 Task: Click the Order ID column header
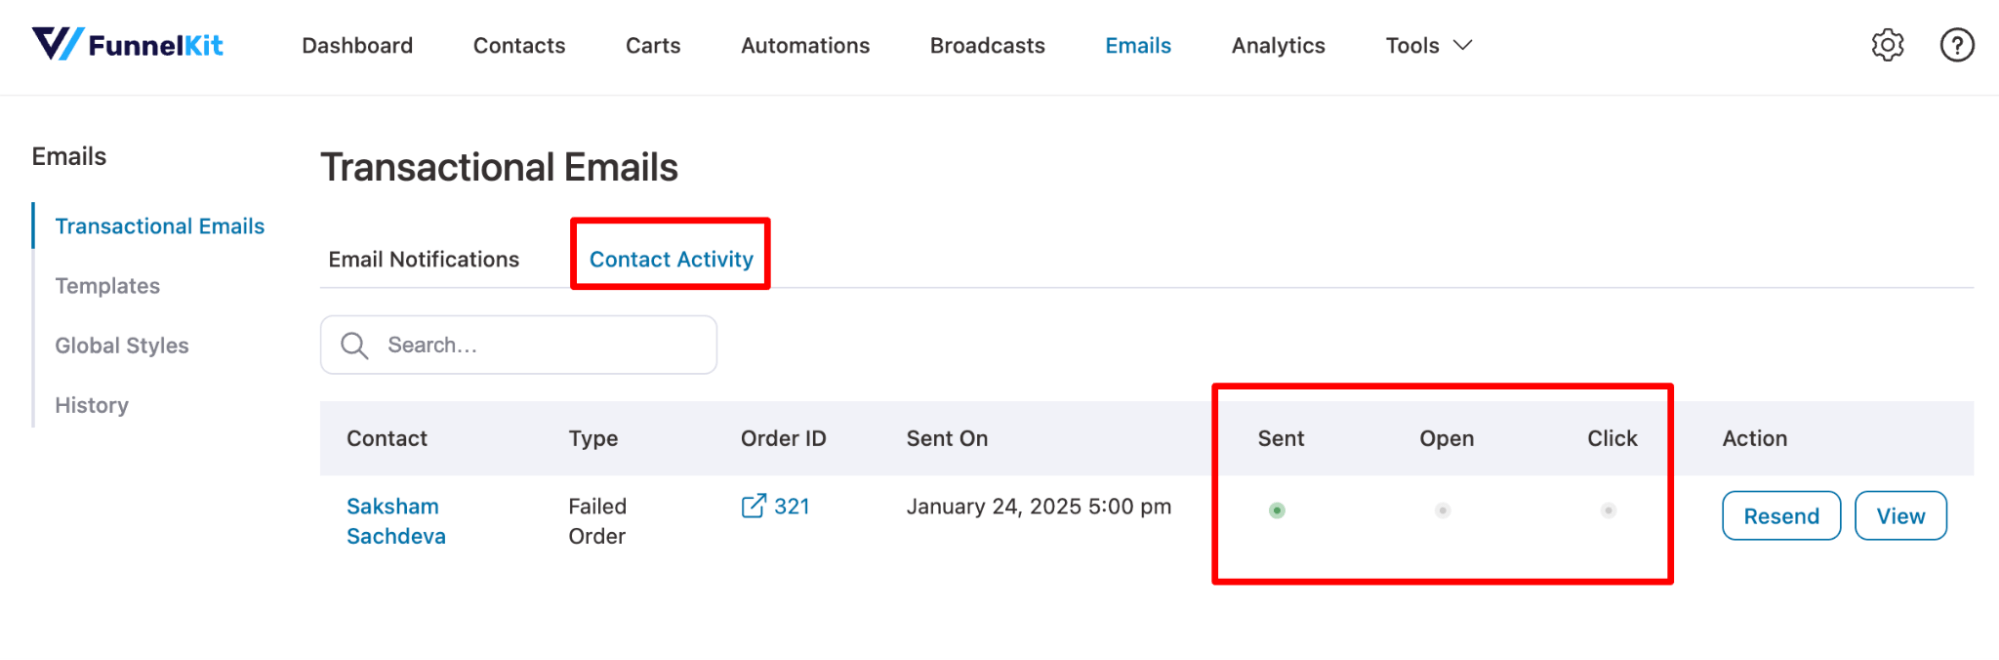(x=783, y=439)
